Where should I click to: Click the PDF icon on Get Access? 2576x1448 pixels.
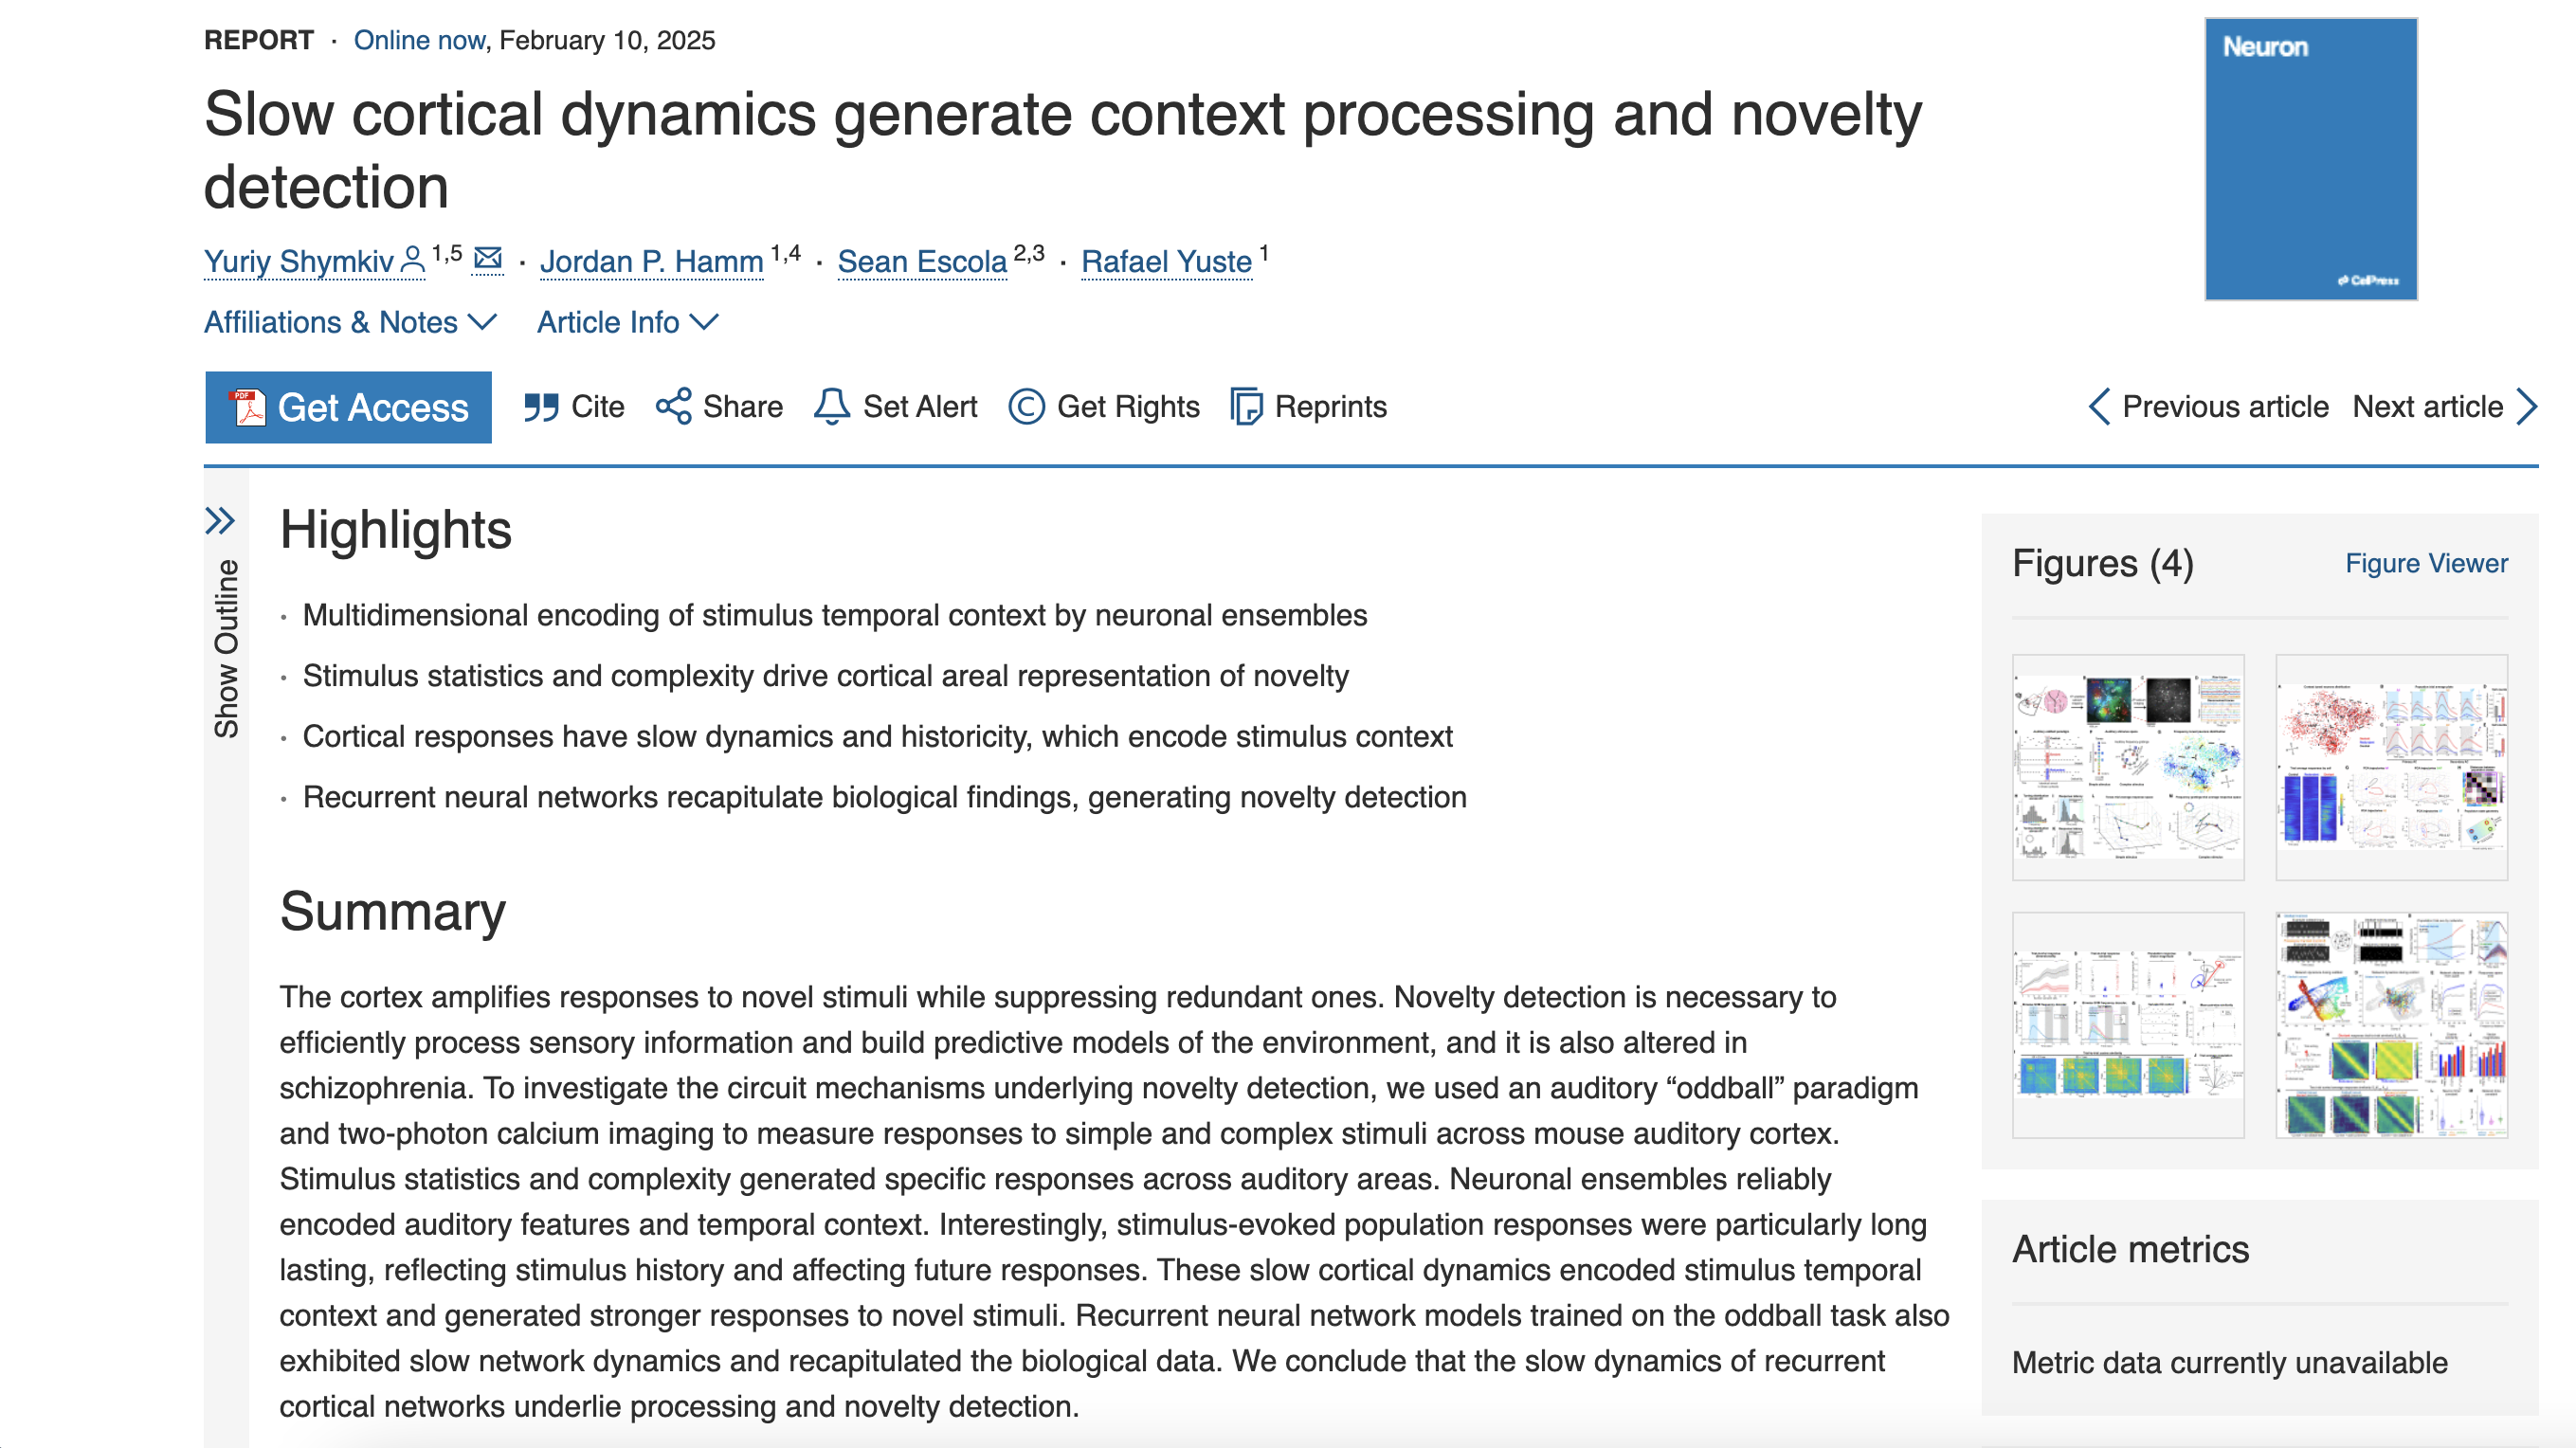248,408
